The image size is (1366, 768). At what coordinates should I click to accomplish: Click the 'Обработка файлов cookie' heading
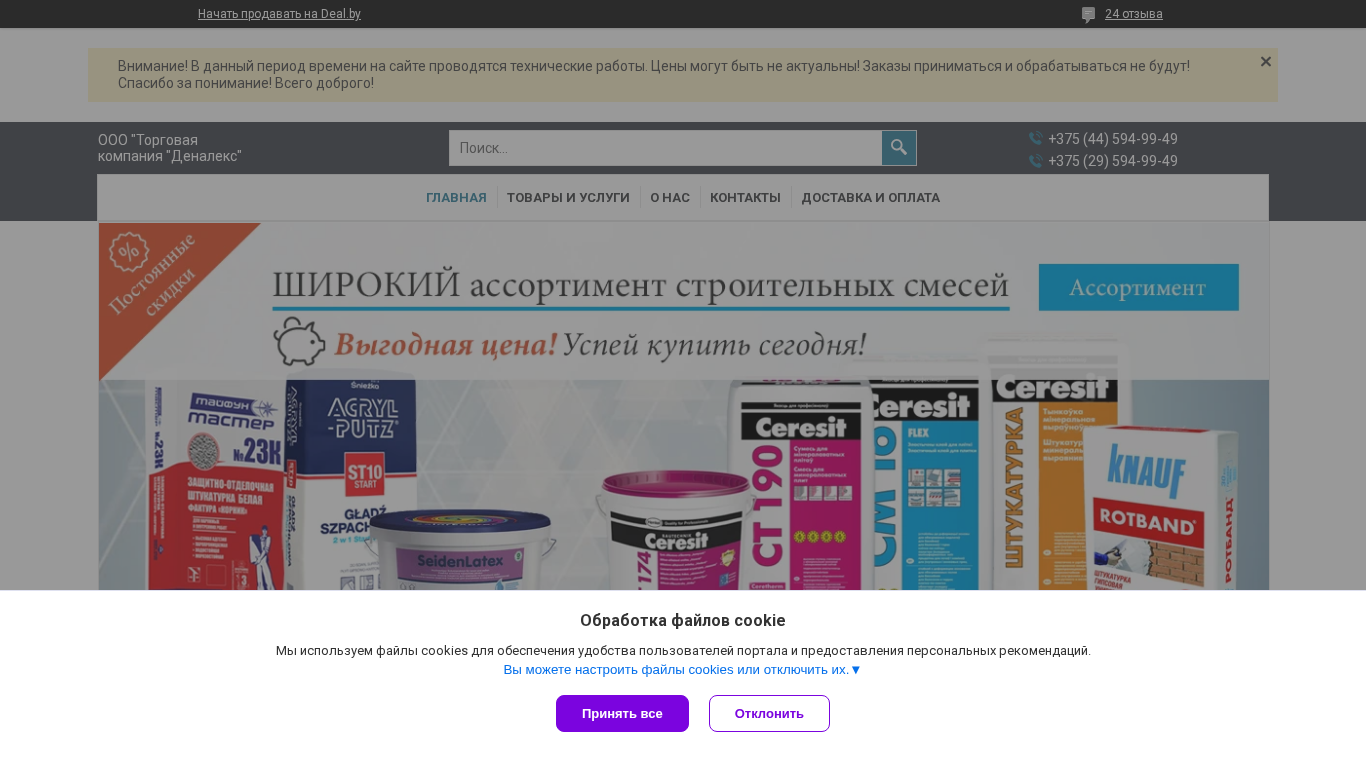point(683,620)
